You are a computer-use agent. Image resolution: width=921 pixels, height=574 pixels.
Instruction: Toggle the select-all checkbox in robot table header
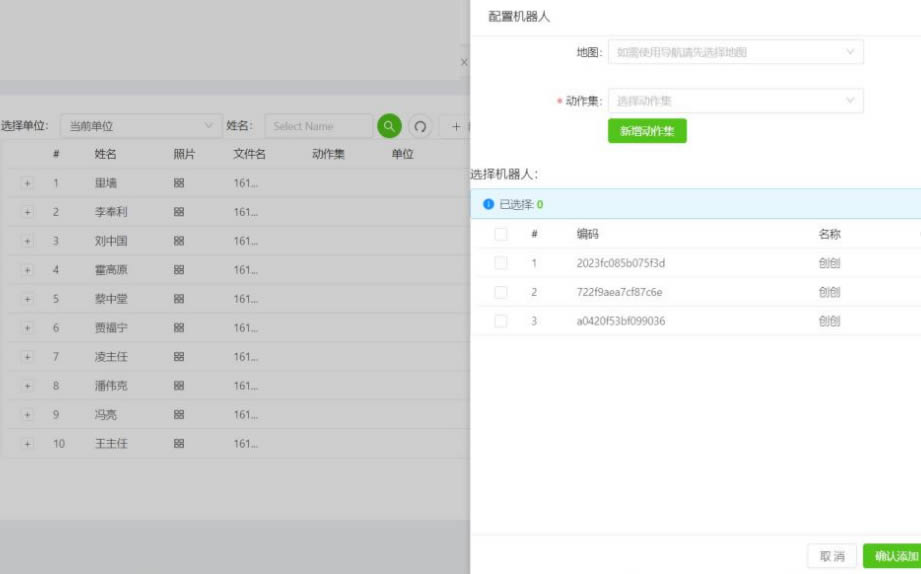tap(501, 234)
